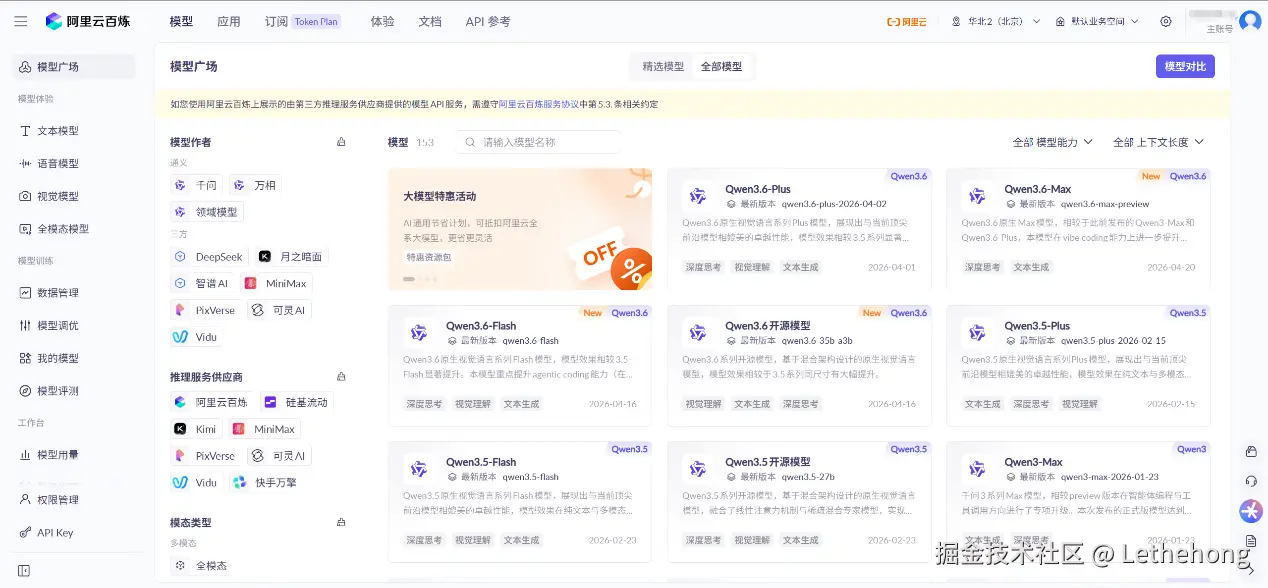Image resolution: width=1268 pixels, height=588 pixels.
Task: Open the API 参考 top tab
Action: 488,21
